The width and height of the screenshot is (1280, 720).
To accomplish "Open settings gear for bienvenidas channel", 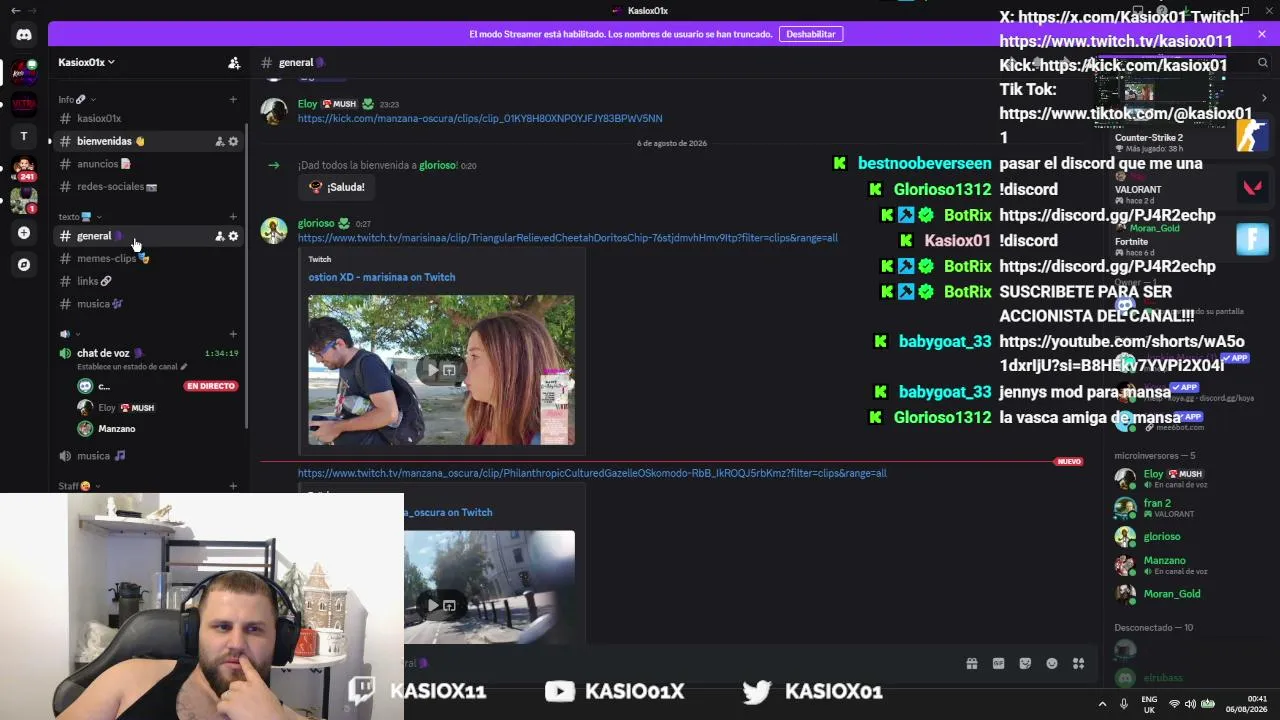I will pos(233,141).
